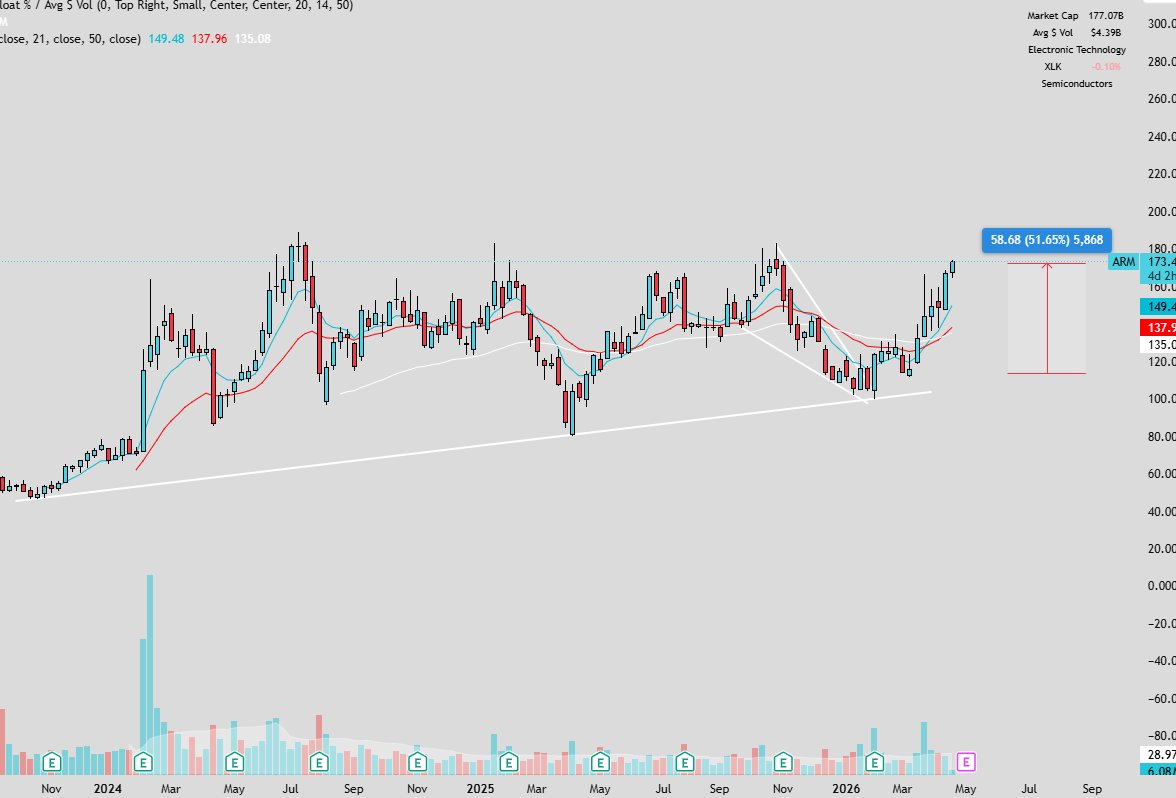Viewport: 1176px width, 798px height.
Task: Open the May 2024 earnings E marker
Action: tap(234, 763)
